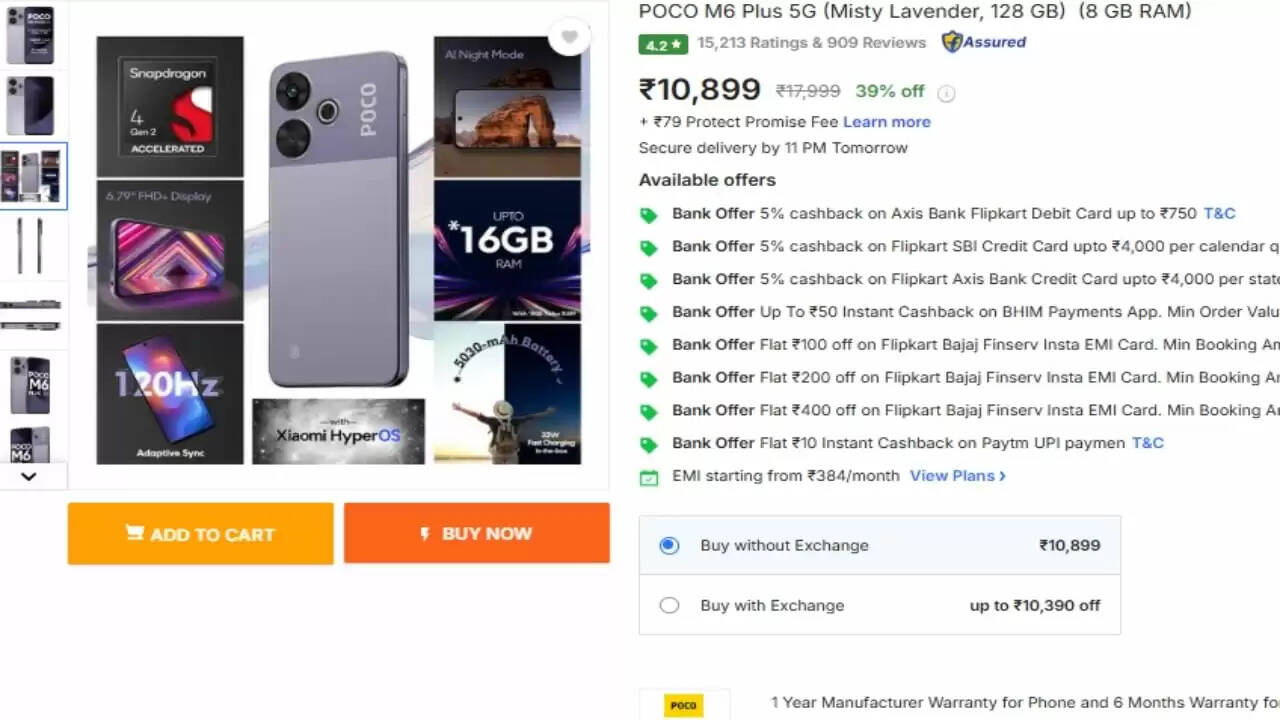1280x720 pixels.
Task: Select the Buy without Exchange option
Action: pyautogui.click(x=670, y=544)
